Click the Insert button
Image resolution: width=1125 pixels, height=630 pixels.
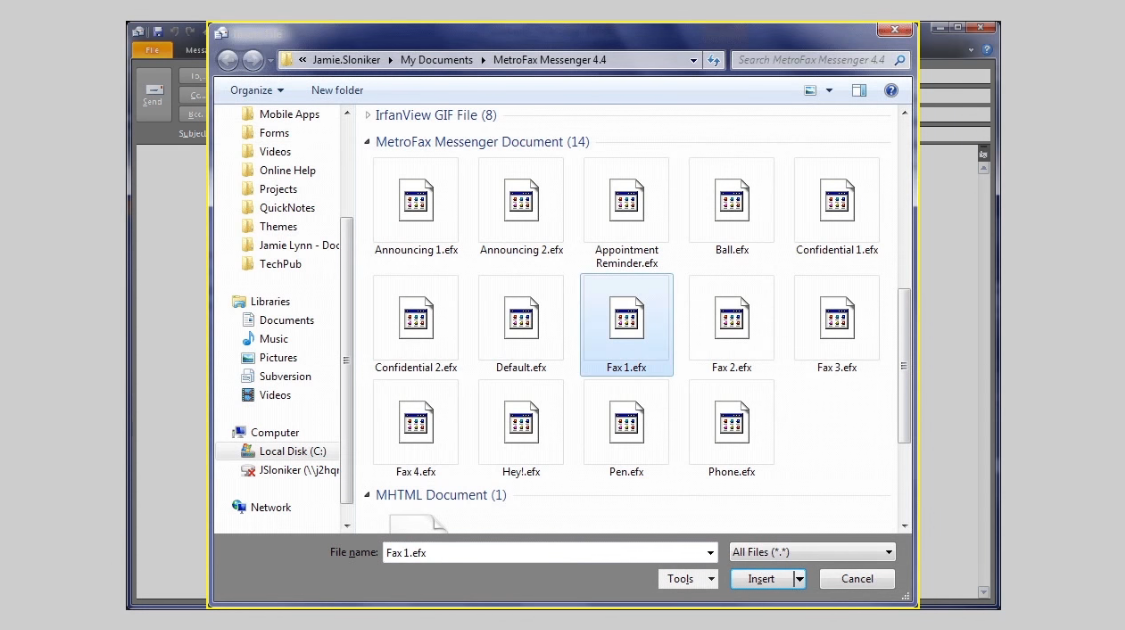[x=761, y=579]
